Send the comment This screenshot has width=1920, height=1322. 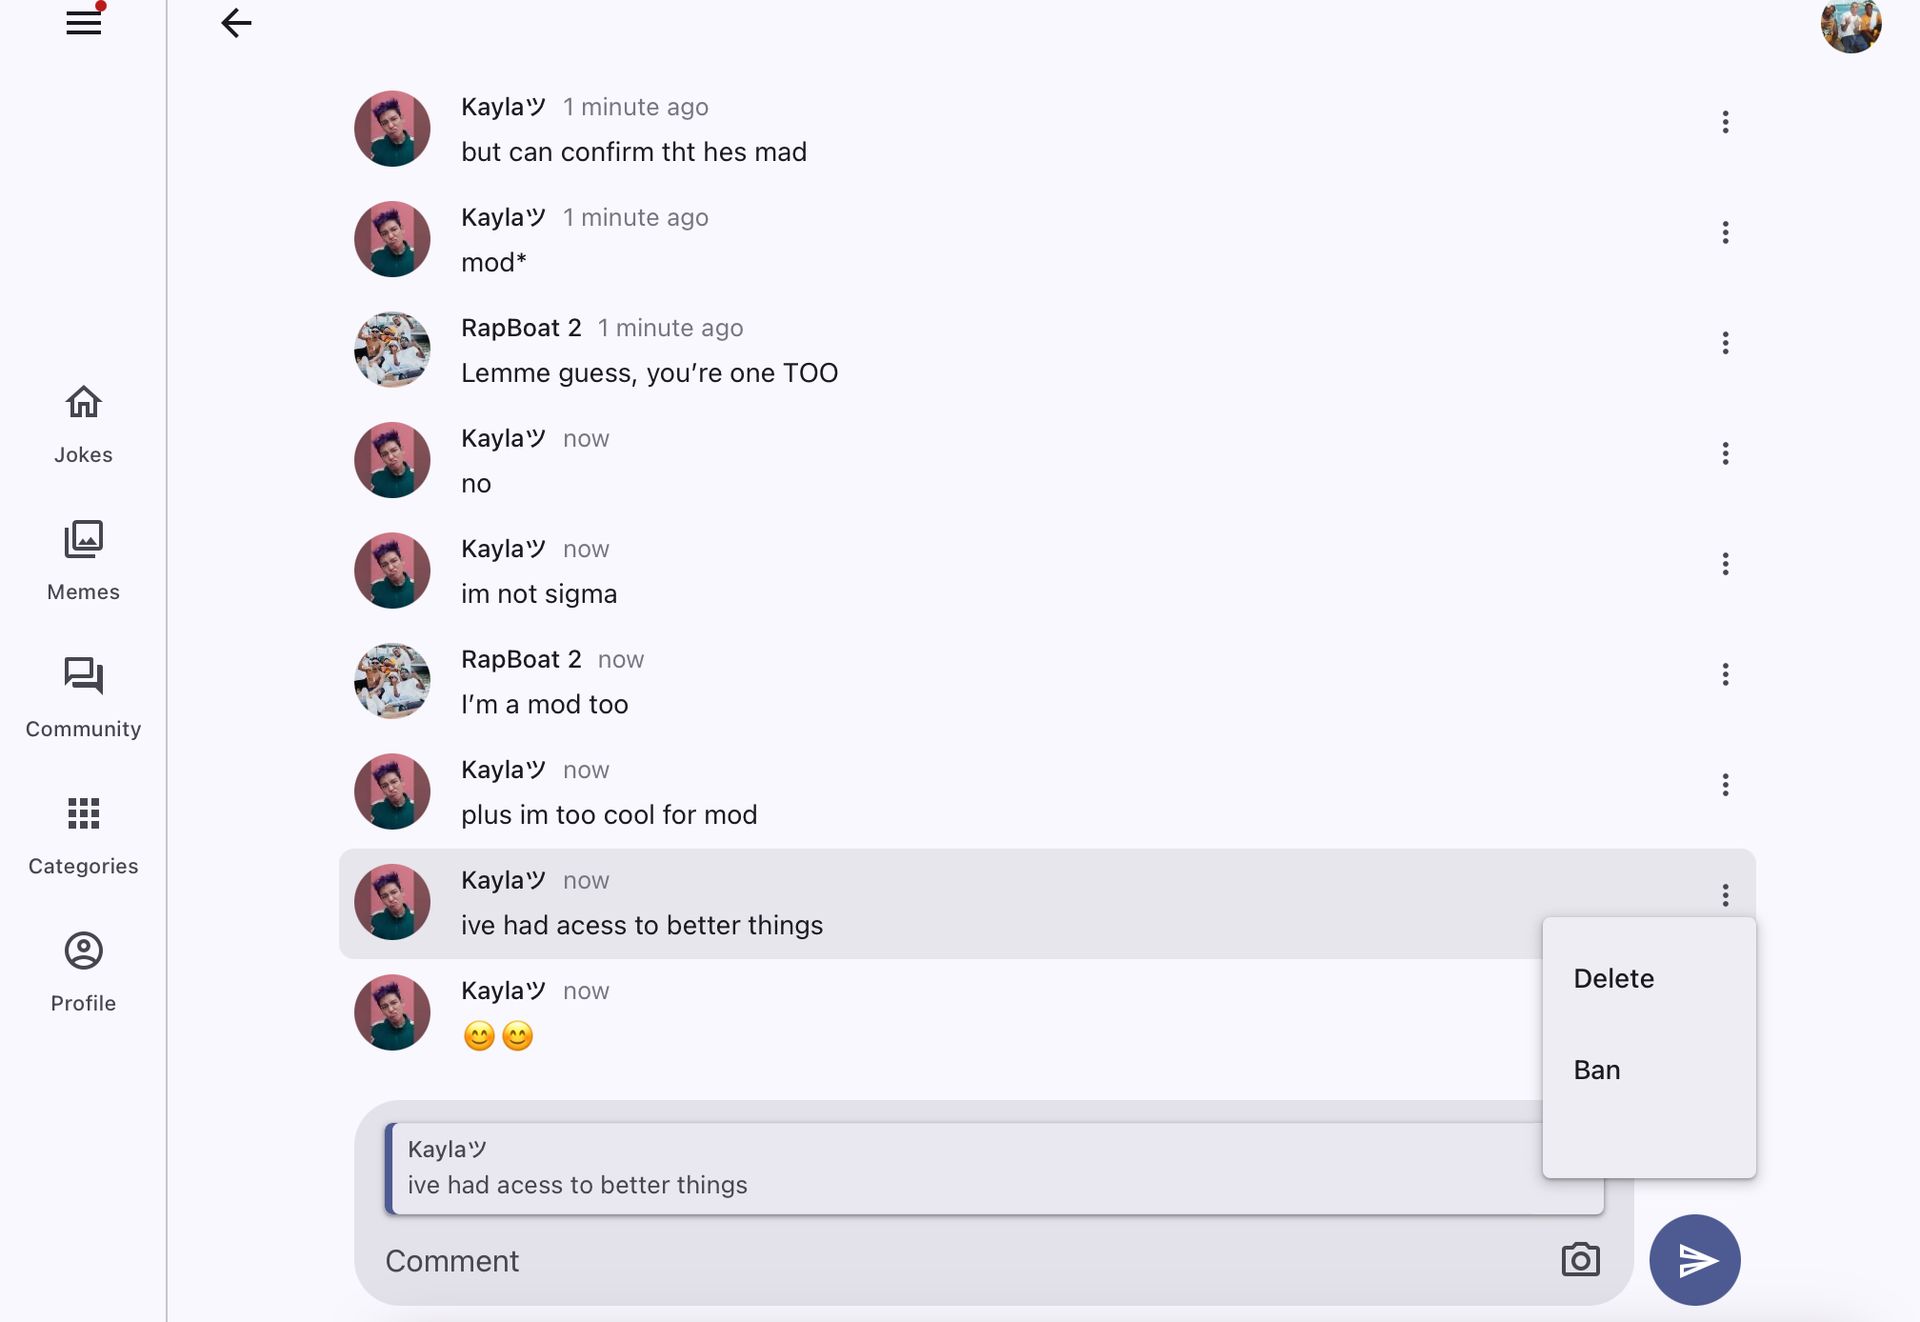(x=1694, y=1260)
